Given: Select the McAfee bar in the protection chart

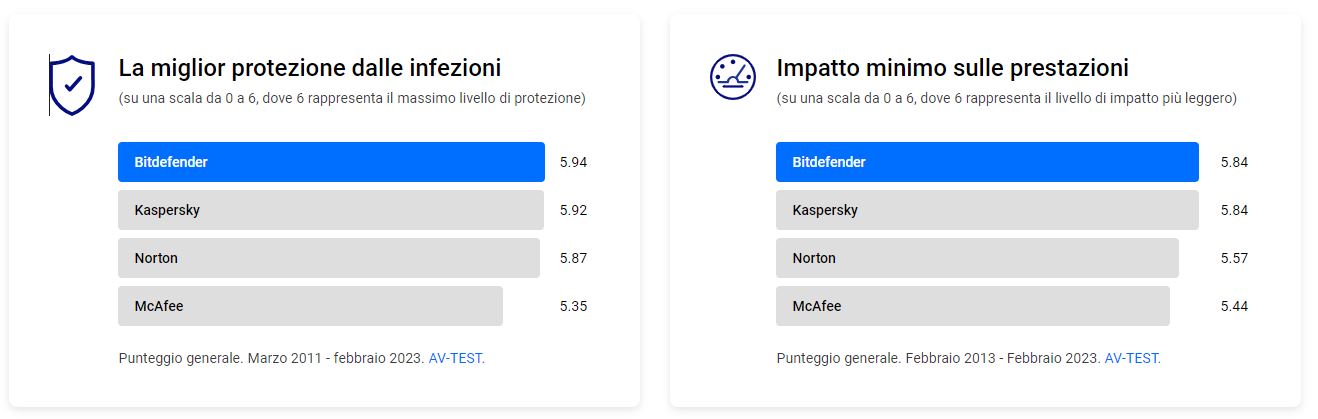Looking at the screenshot, I should tap(310, 306).
